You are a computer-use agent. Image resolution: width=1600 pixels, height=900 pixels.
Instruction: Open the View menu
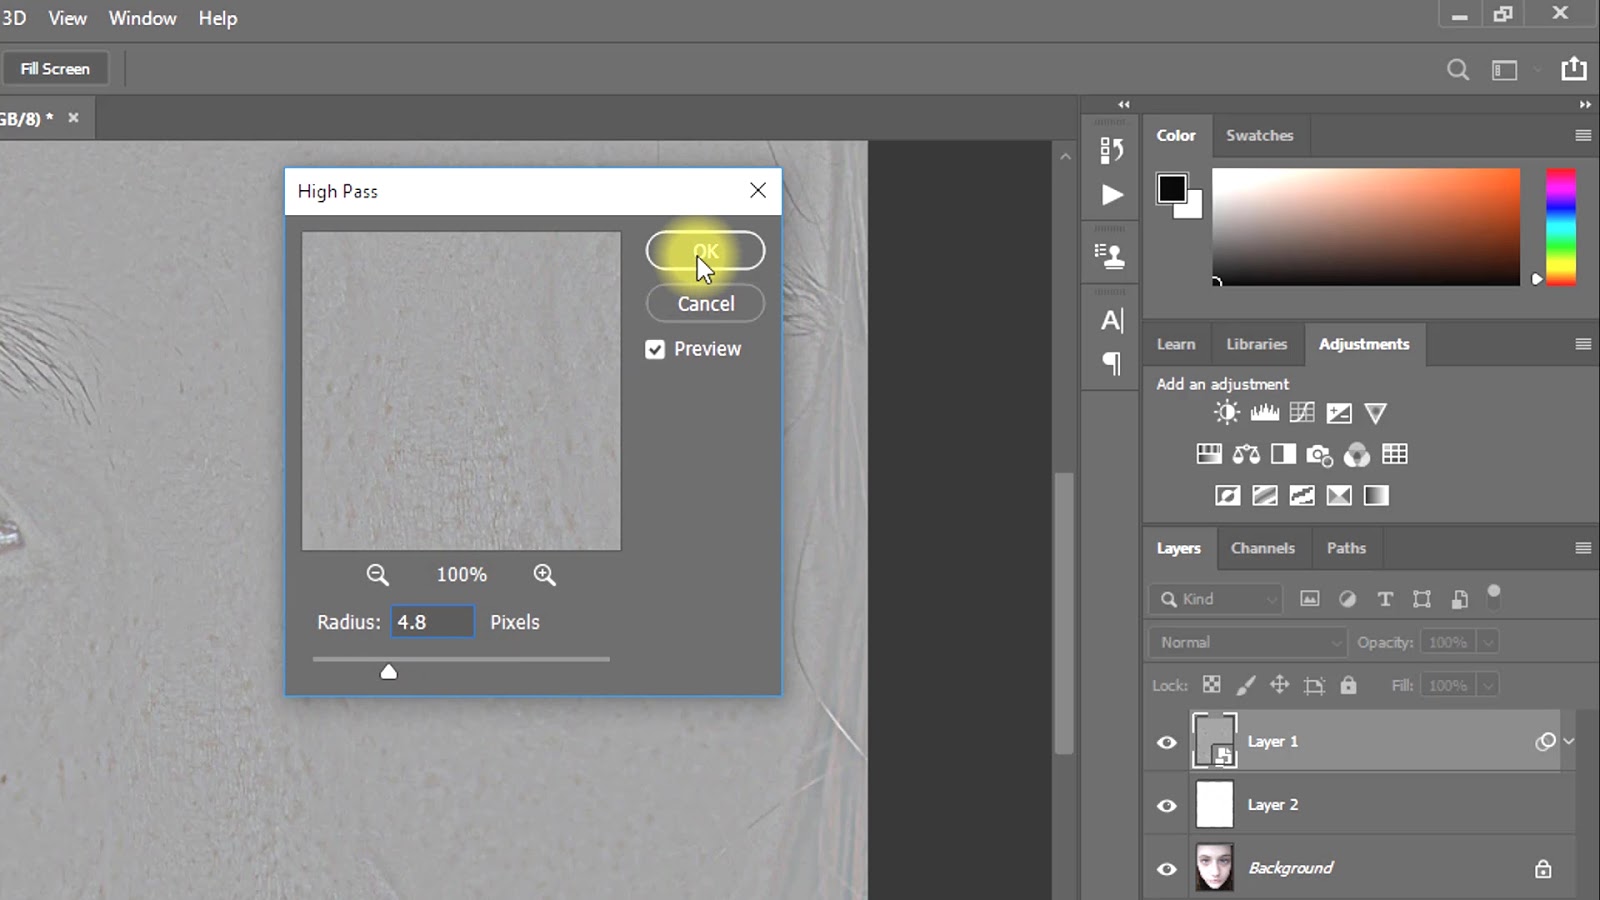pos(67,18)
